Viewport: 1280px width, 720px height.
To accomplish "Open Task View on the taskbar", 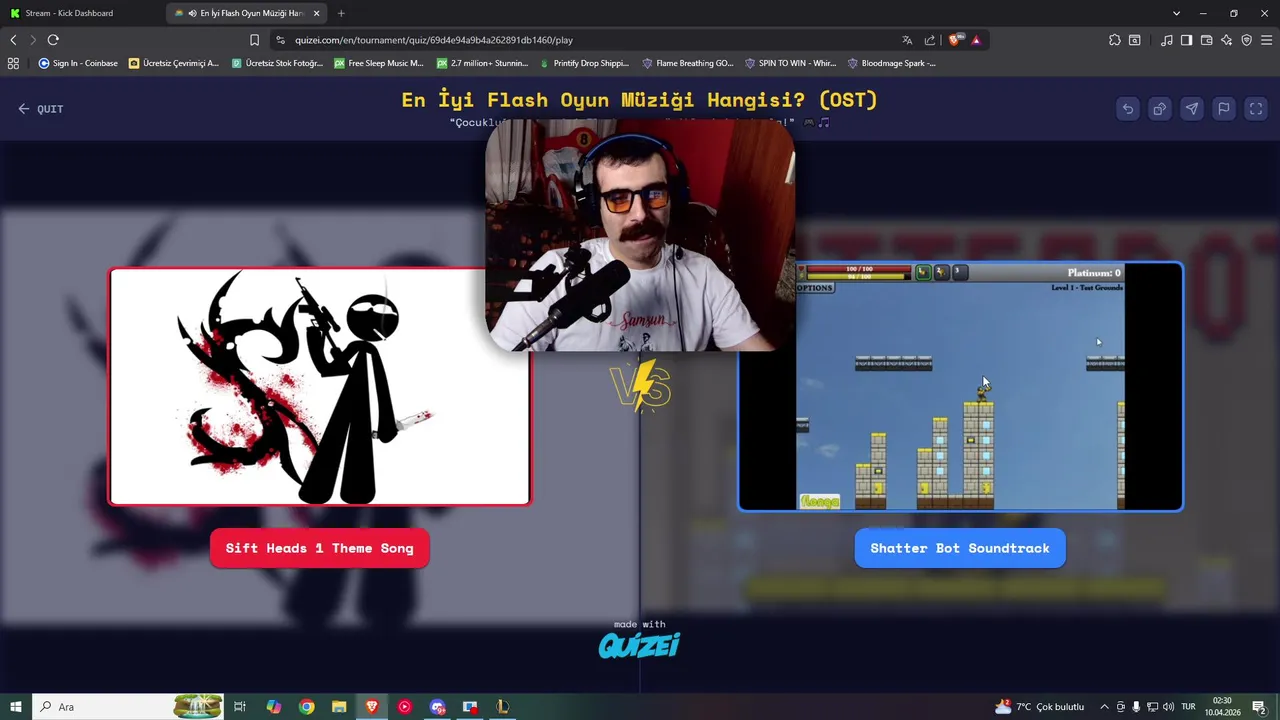I will (x=240, y=707).
